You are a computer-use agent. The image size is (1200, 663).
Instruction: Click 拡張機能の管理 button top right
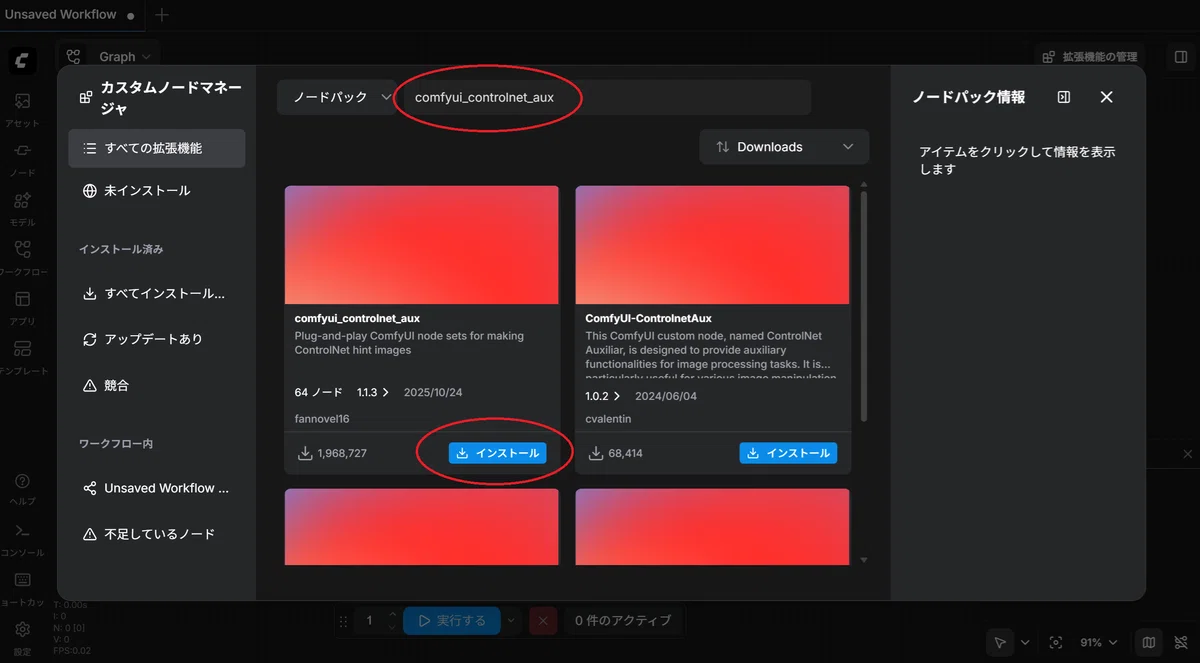pyautogui.click(x=1090, y=57)
